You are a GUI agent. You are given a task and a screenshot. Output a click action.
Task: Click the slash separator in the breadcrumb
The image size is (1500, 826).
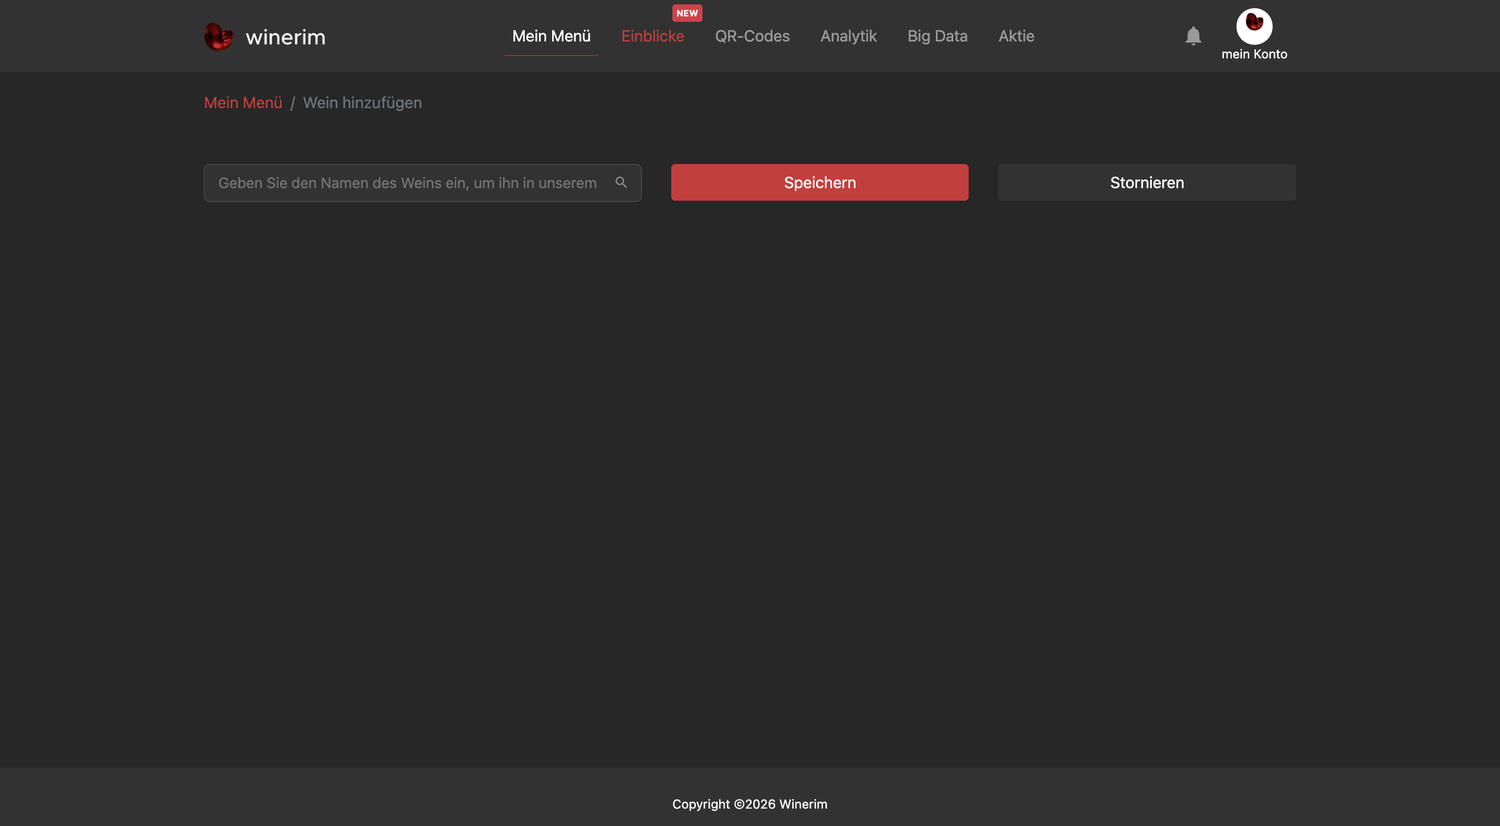(x=293, y=103)
